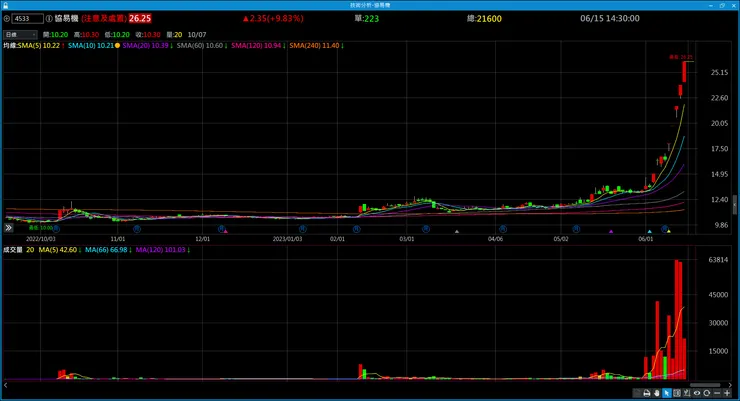Viewport: 740px width, 401px height.
Task: Click the orange dot after SMA(10) value
Action: [x=118, y=46]
